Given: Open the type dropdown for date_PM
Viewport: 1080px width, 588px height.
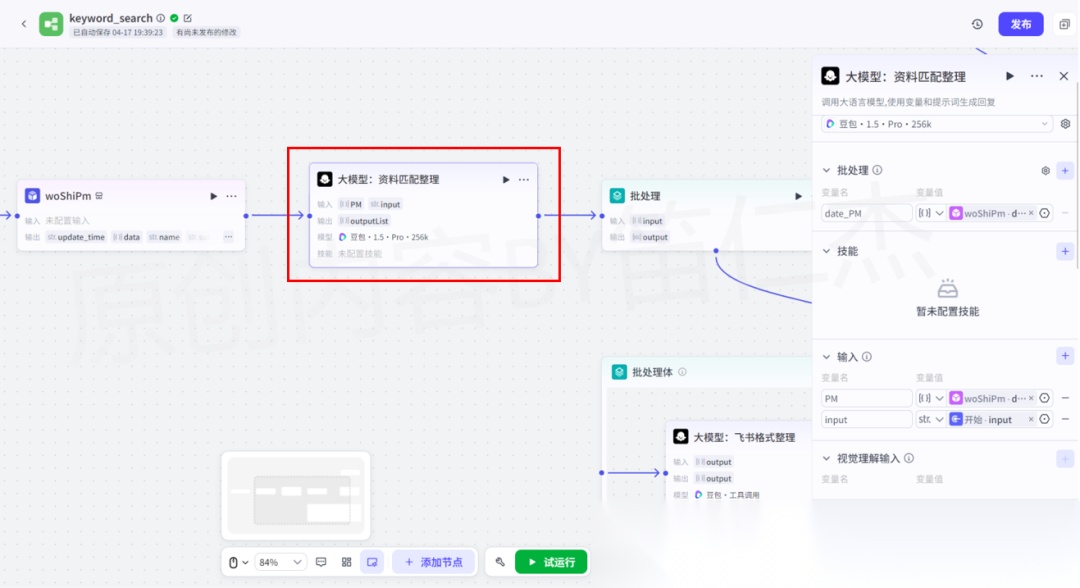Looking at the screenshot, I should tap(930, 213).
